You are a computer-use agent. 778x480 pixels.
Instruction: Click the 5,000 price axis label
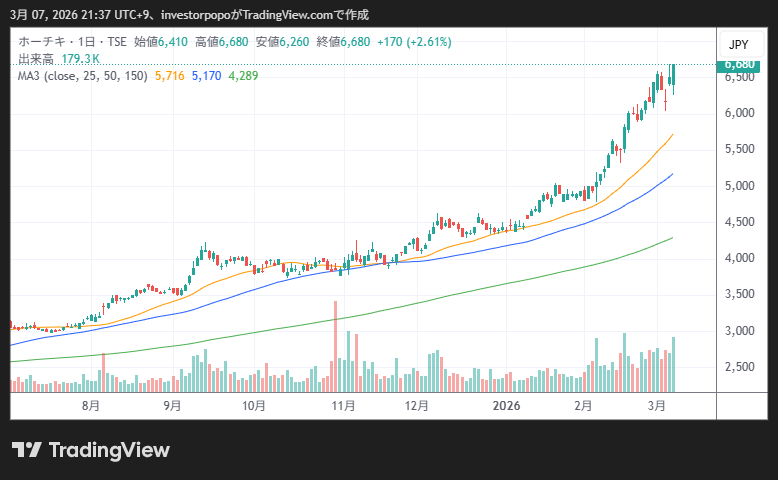click(739, 186)
